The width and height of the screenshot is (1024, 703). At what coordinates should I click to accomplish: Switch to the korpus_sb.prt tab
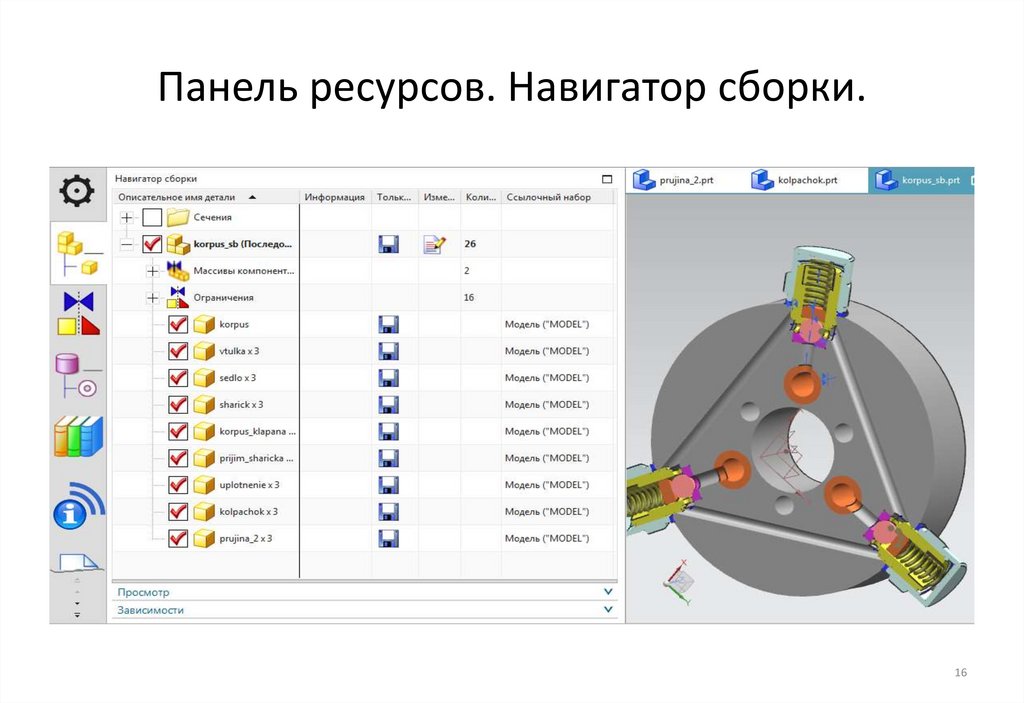(920, 180)
